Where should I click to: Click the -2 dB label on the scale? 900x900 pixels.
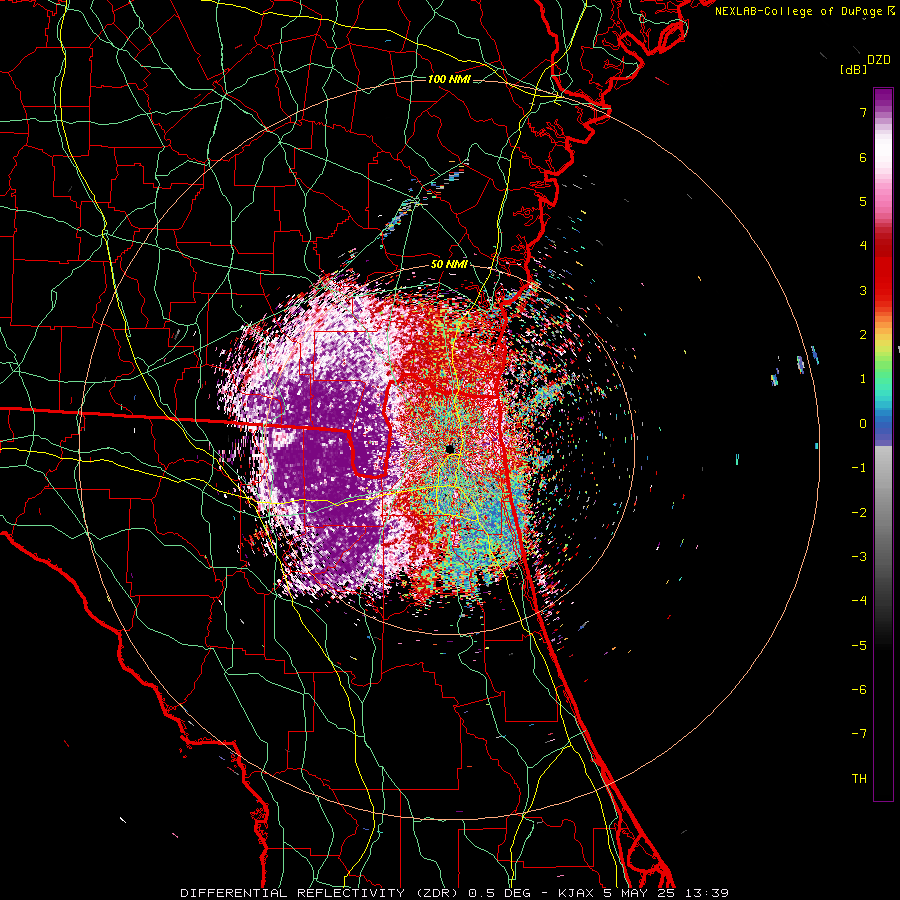pos(859,513)
